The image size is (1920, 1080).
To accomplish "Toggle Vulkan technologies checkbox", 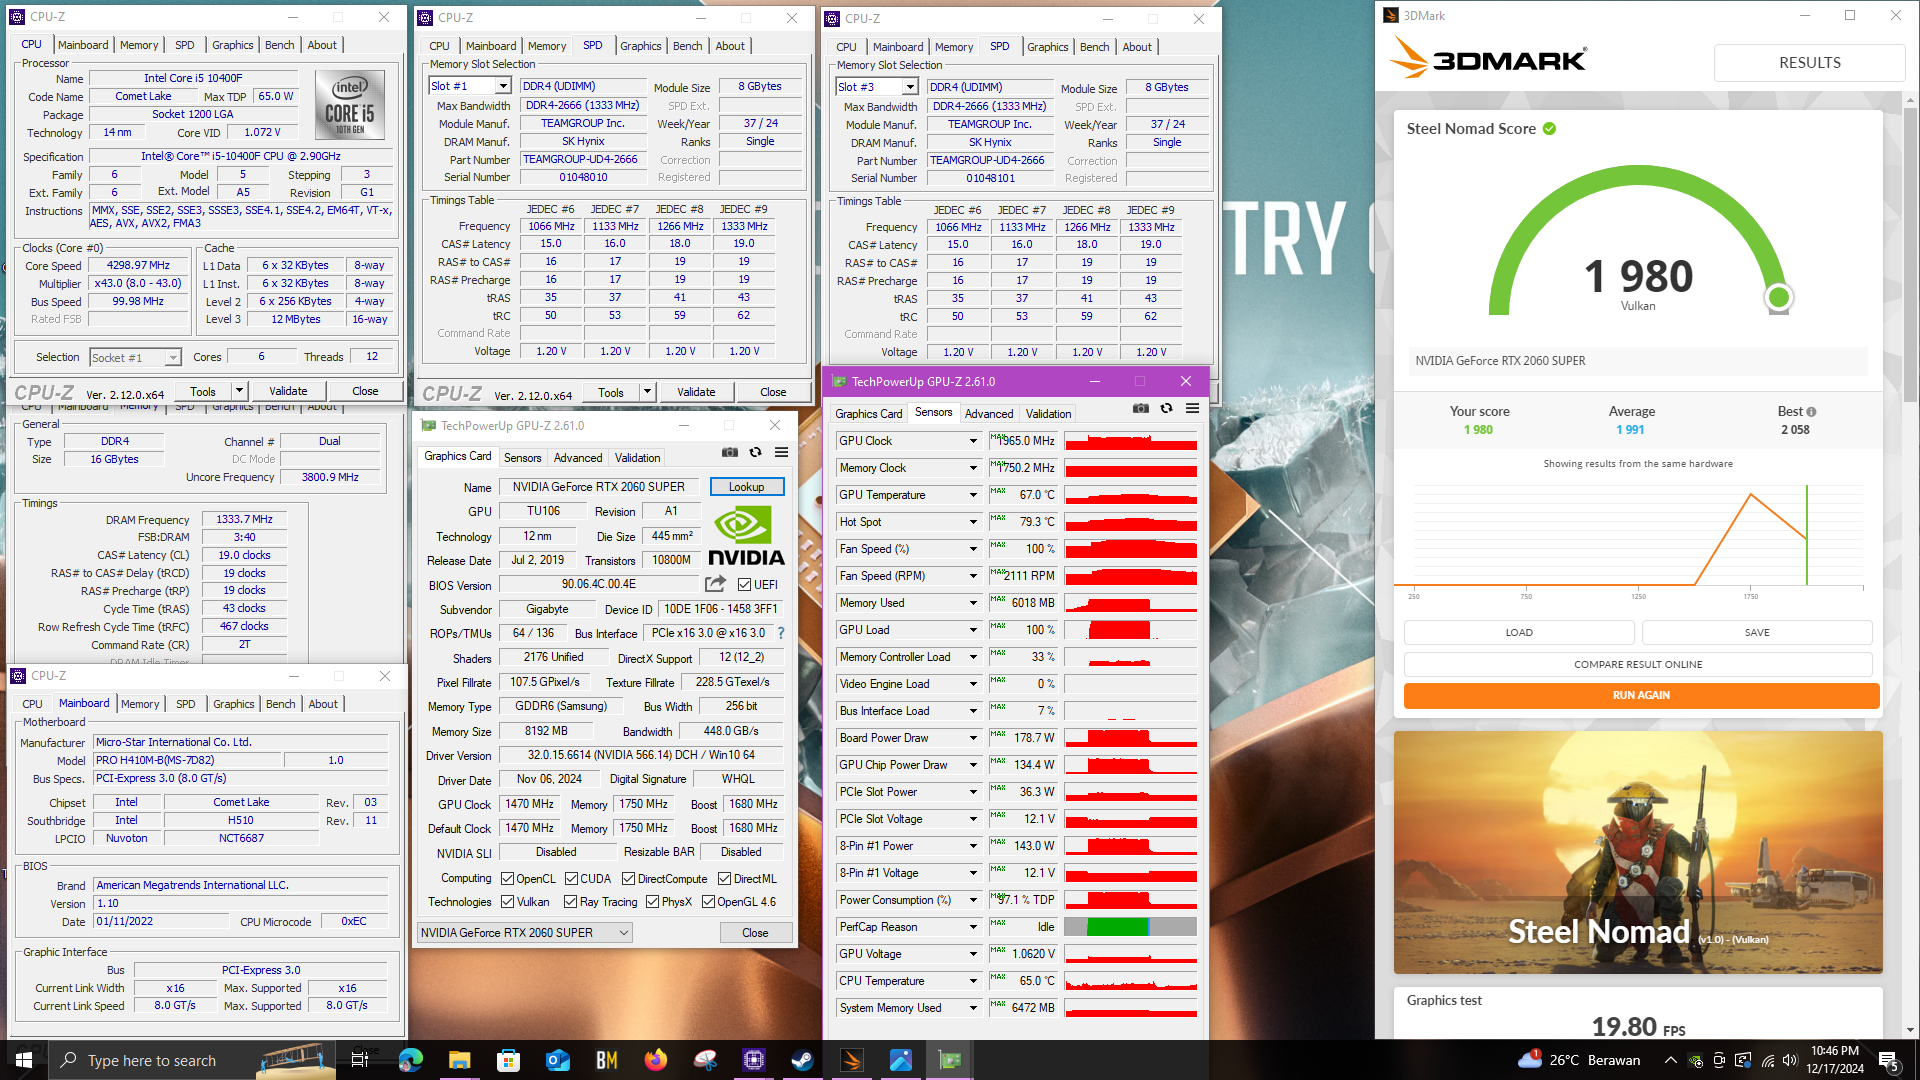I will [x=507, y=902].
